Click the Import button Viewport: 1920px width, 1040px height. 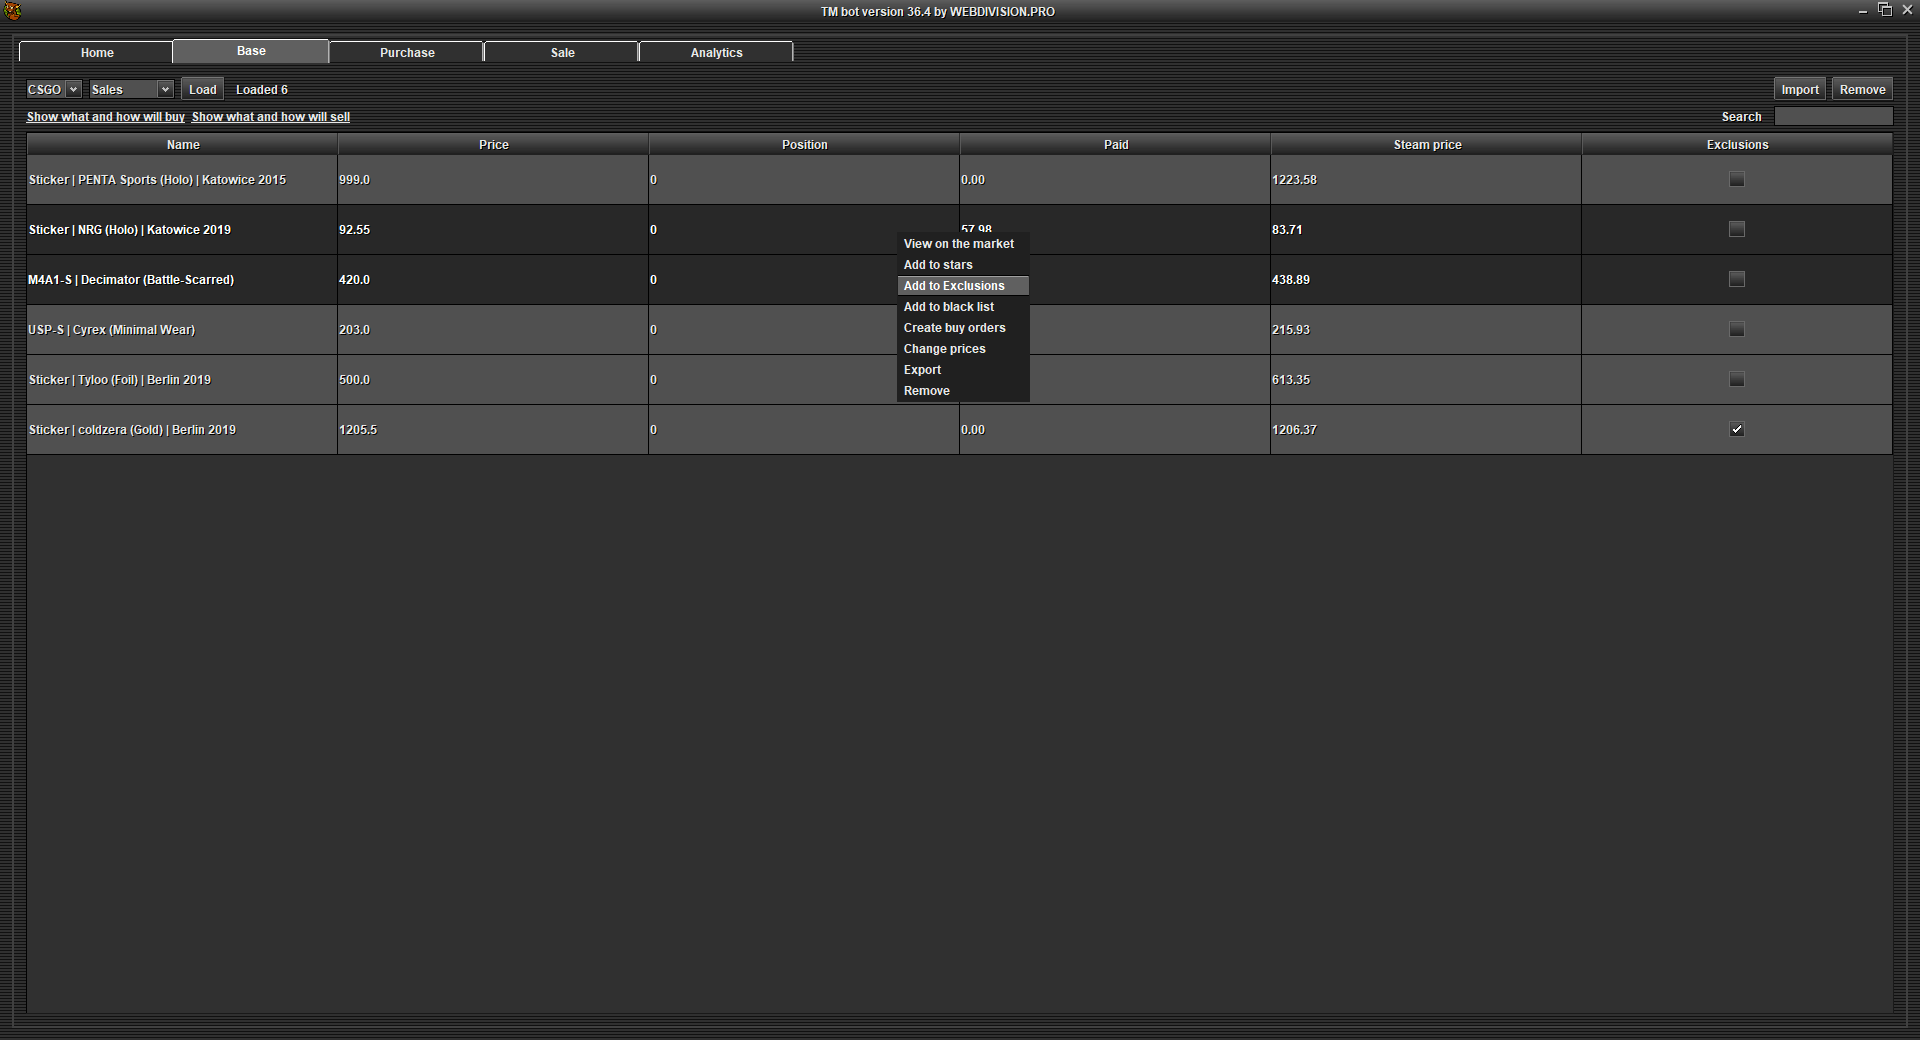point(1799,90)
